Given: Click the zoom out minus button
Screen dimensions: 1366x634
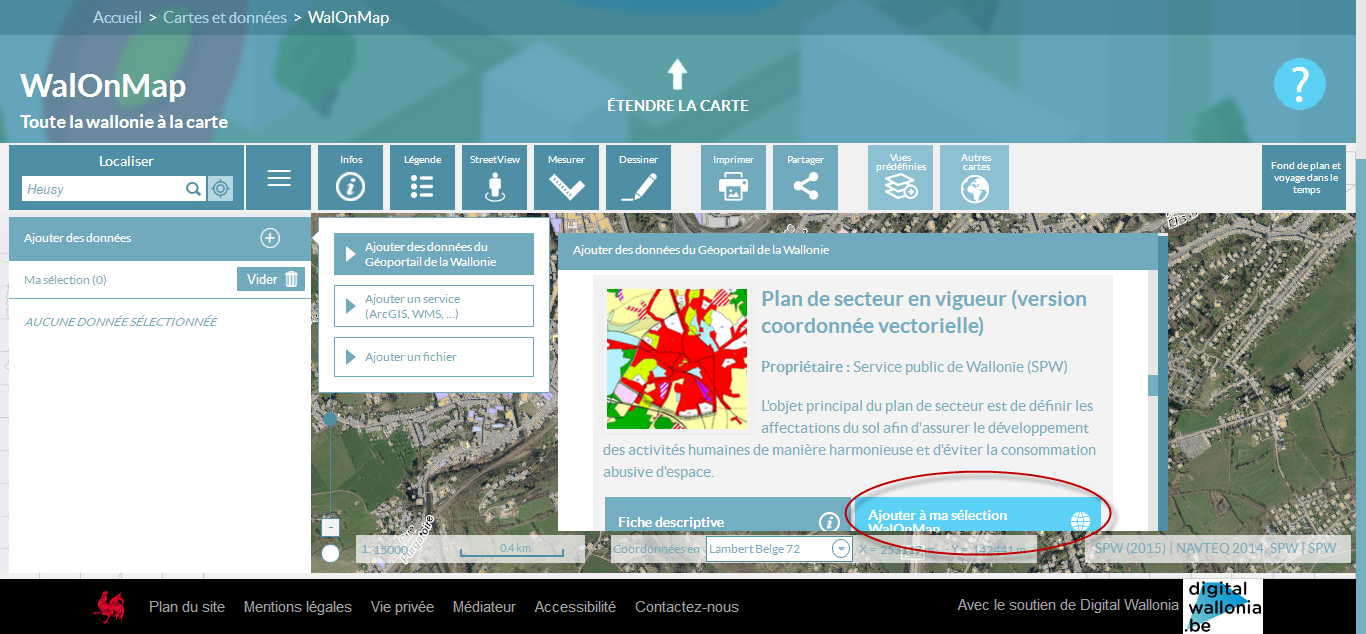Looking at the screenshot, I should (x=331, y=527).
